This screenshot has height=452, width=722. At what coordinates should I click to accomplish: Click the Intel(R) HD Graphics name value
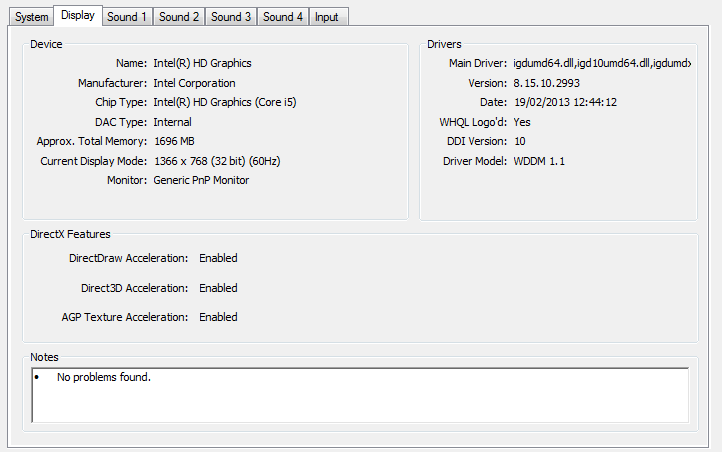pos(202,63)
